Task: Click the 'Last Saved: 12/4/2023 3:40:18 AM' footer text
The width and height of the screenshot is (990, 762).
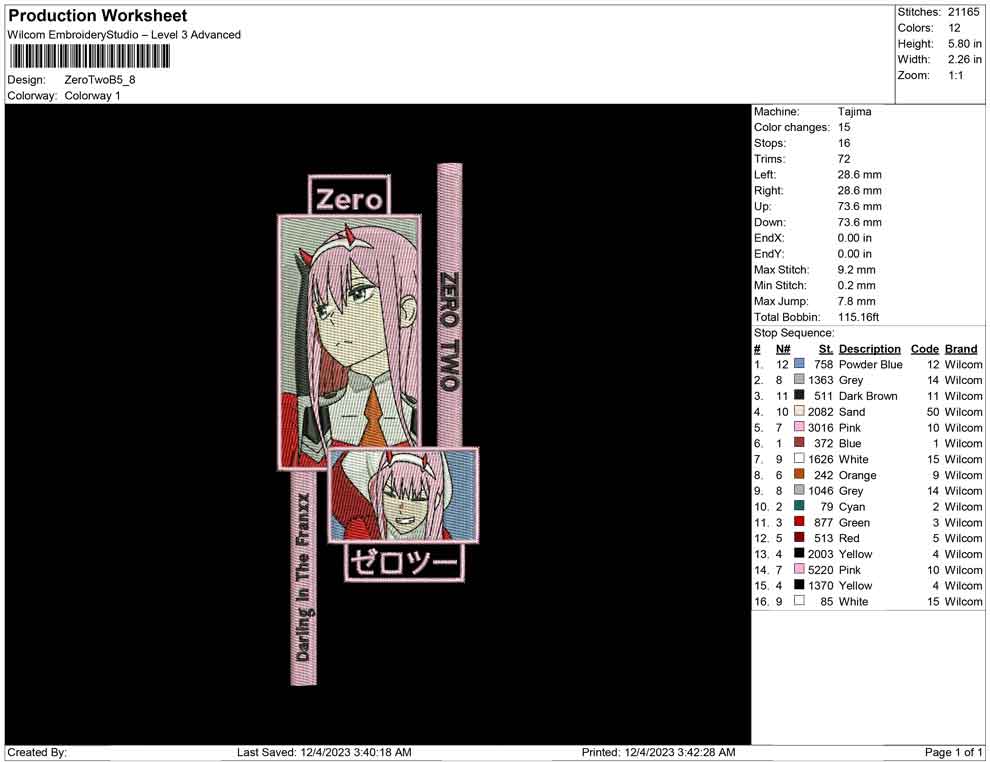Action: tap(324, 752)
